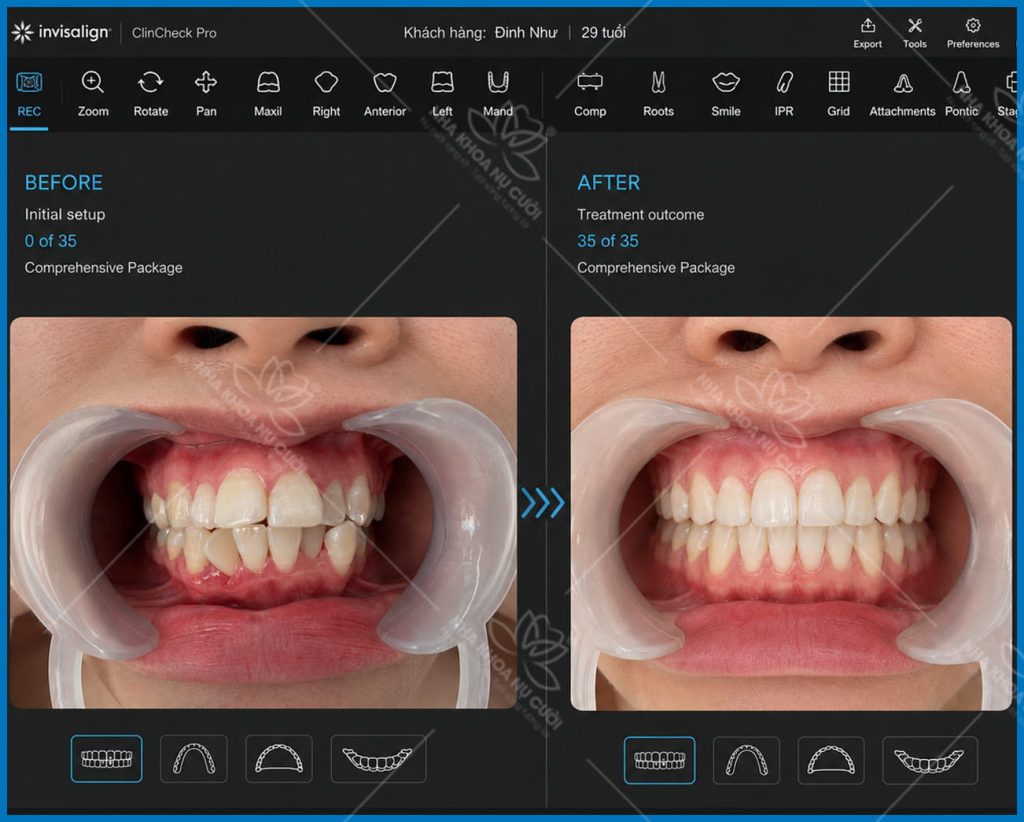1024x822 pixels.
Task: Select After smile view thumbnail
Action: pyautogui.click(x=929, y=760)
